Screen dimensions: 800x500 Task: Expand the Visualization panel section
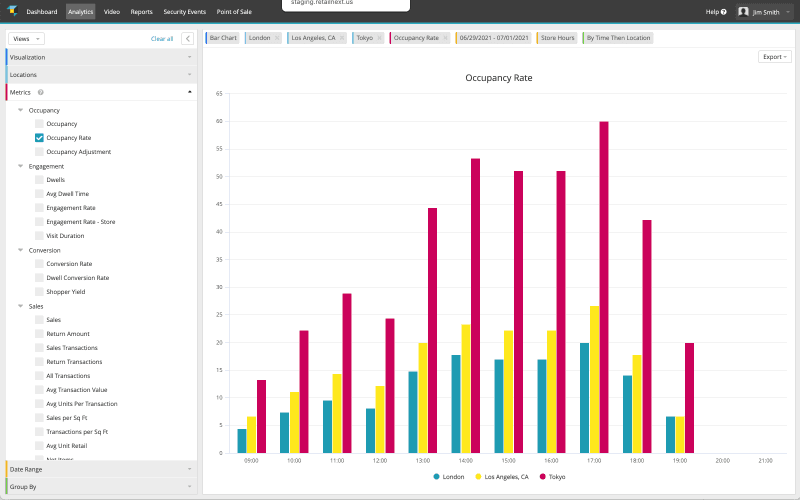[100, 57]
